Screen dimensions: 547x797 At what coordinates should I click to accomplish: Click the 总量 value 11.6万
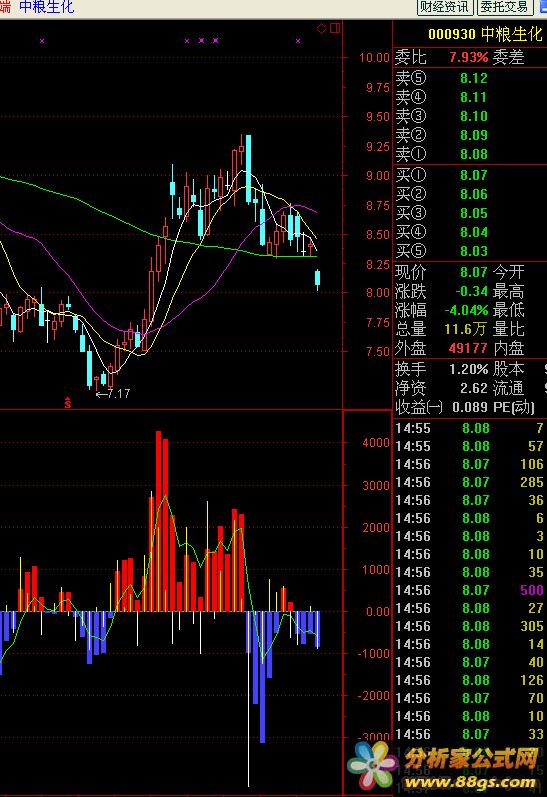(465, 329)
